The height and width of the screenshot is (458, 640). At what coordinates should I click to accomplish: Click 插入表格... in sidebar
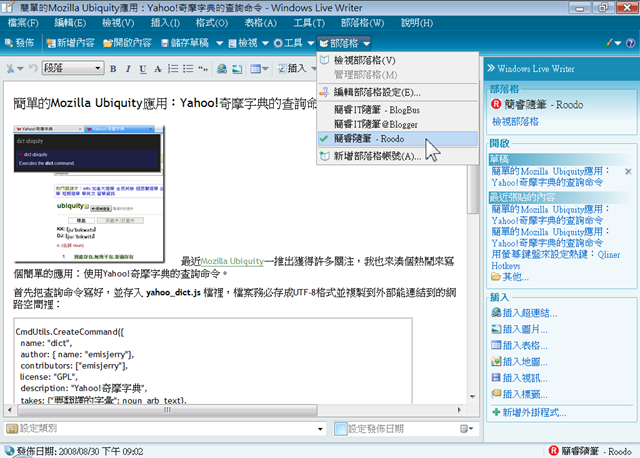click(520, 345)
